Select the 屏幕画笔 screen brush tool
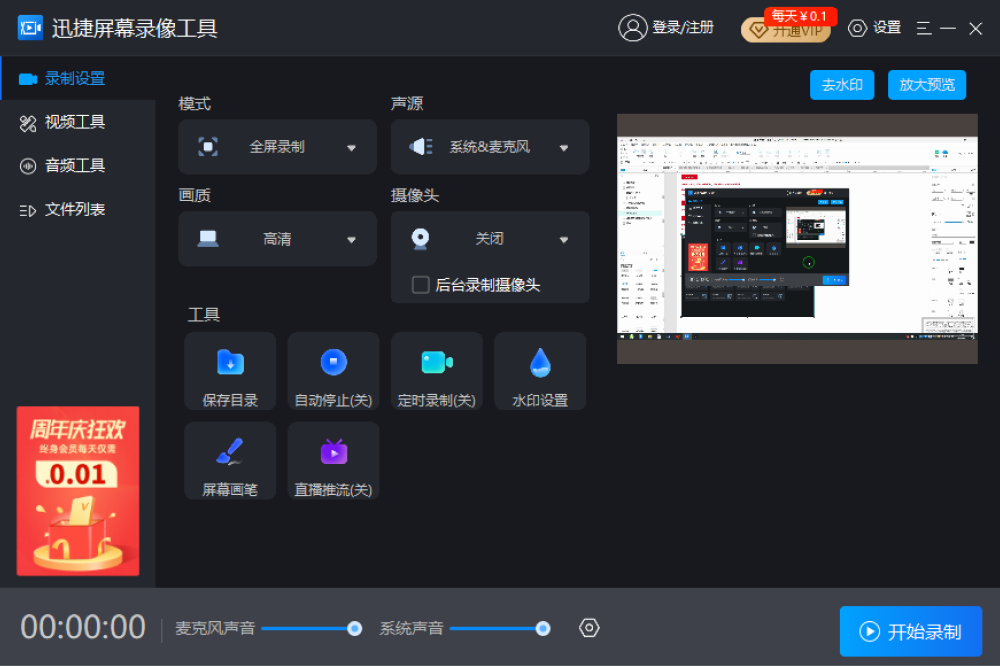Image resolution: width=1000 pixels, height=666 pixels. coord(230,461)
